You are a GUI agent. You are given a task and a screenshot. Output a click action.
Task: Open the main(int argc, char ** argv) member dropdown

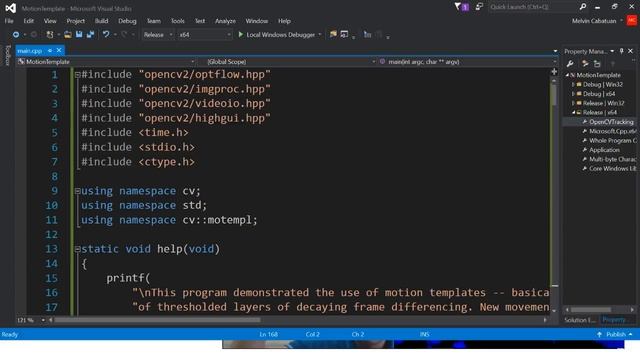[467, 62]
